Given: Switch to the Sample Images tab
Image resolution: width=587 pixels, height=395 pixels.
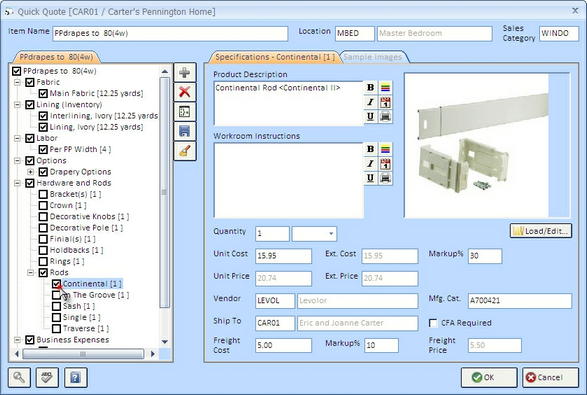Looking at the screenshot, I should tap(373, 57).
